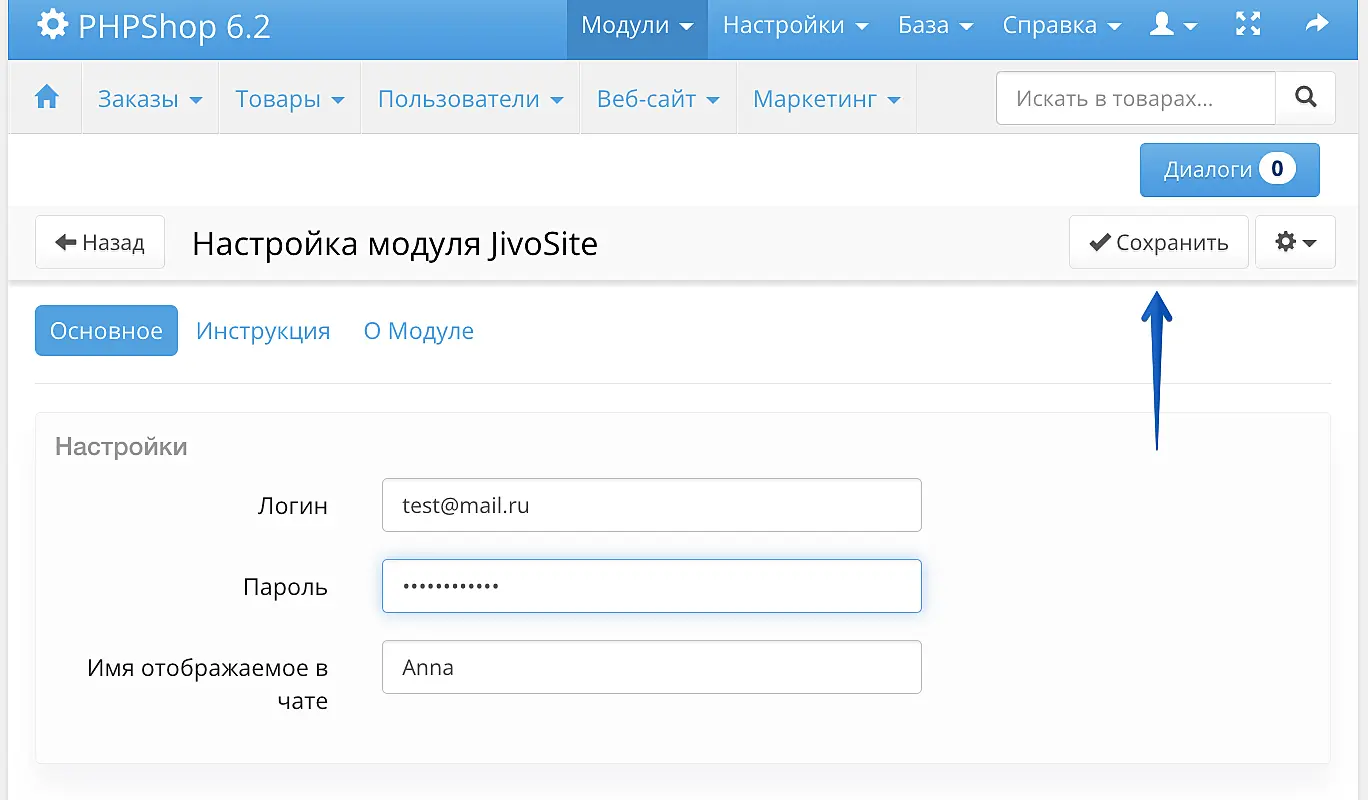Screen dimensions: 1368x800
Task: Expand the Товары dropdown menu
Action: click(289, 99)
